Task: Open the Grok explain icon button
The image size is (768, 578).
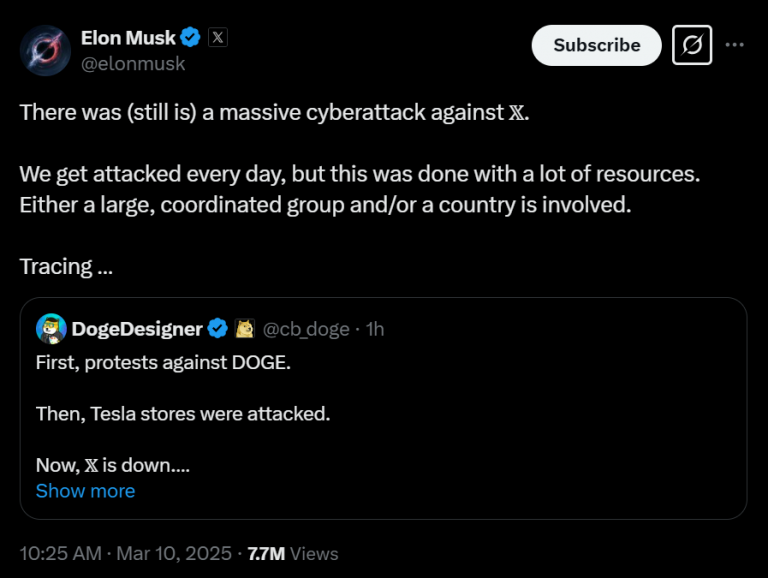Action: coord(691,45)
